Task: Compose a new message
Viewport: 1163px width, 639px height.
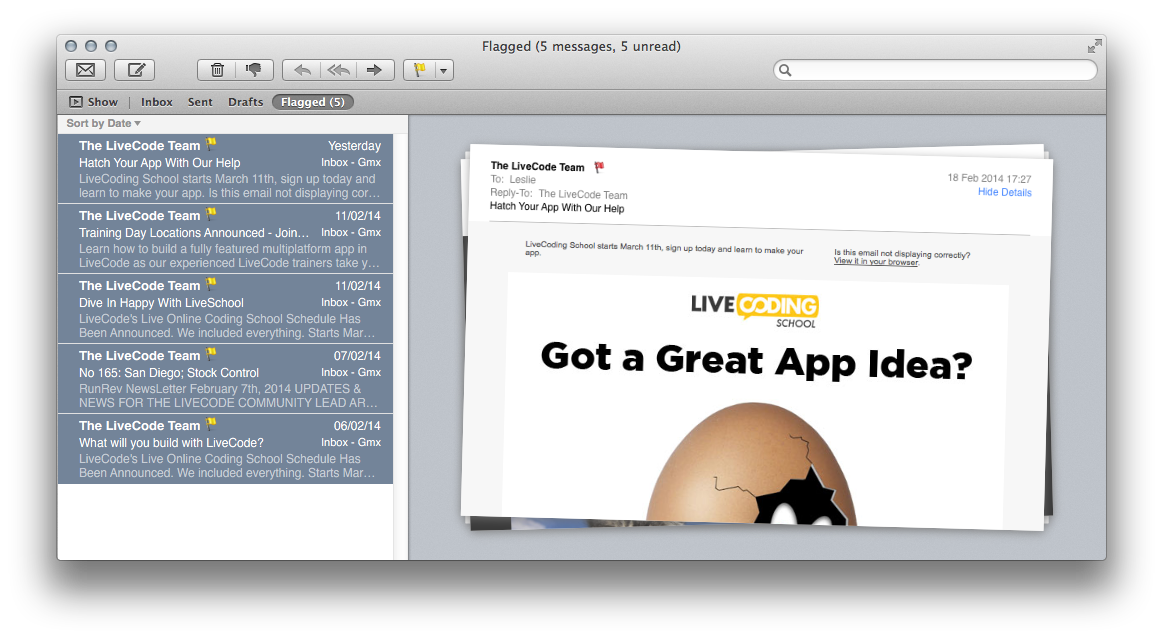Action: click(135, 70)
